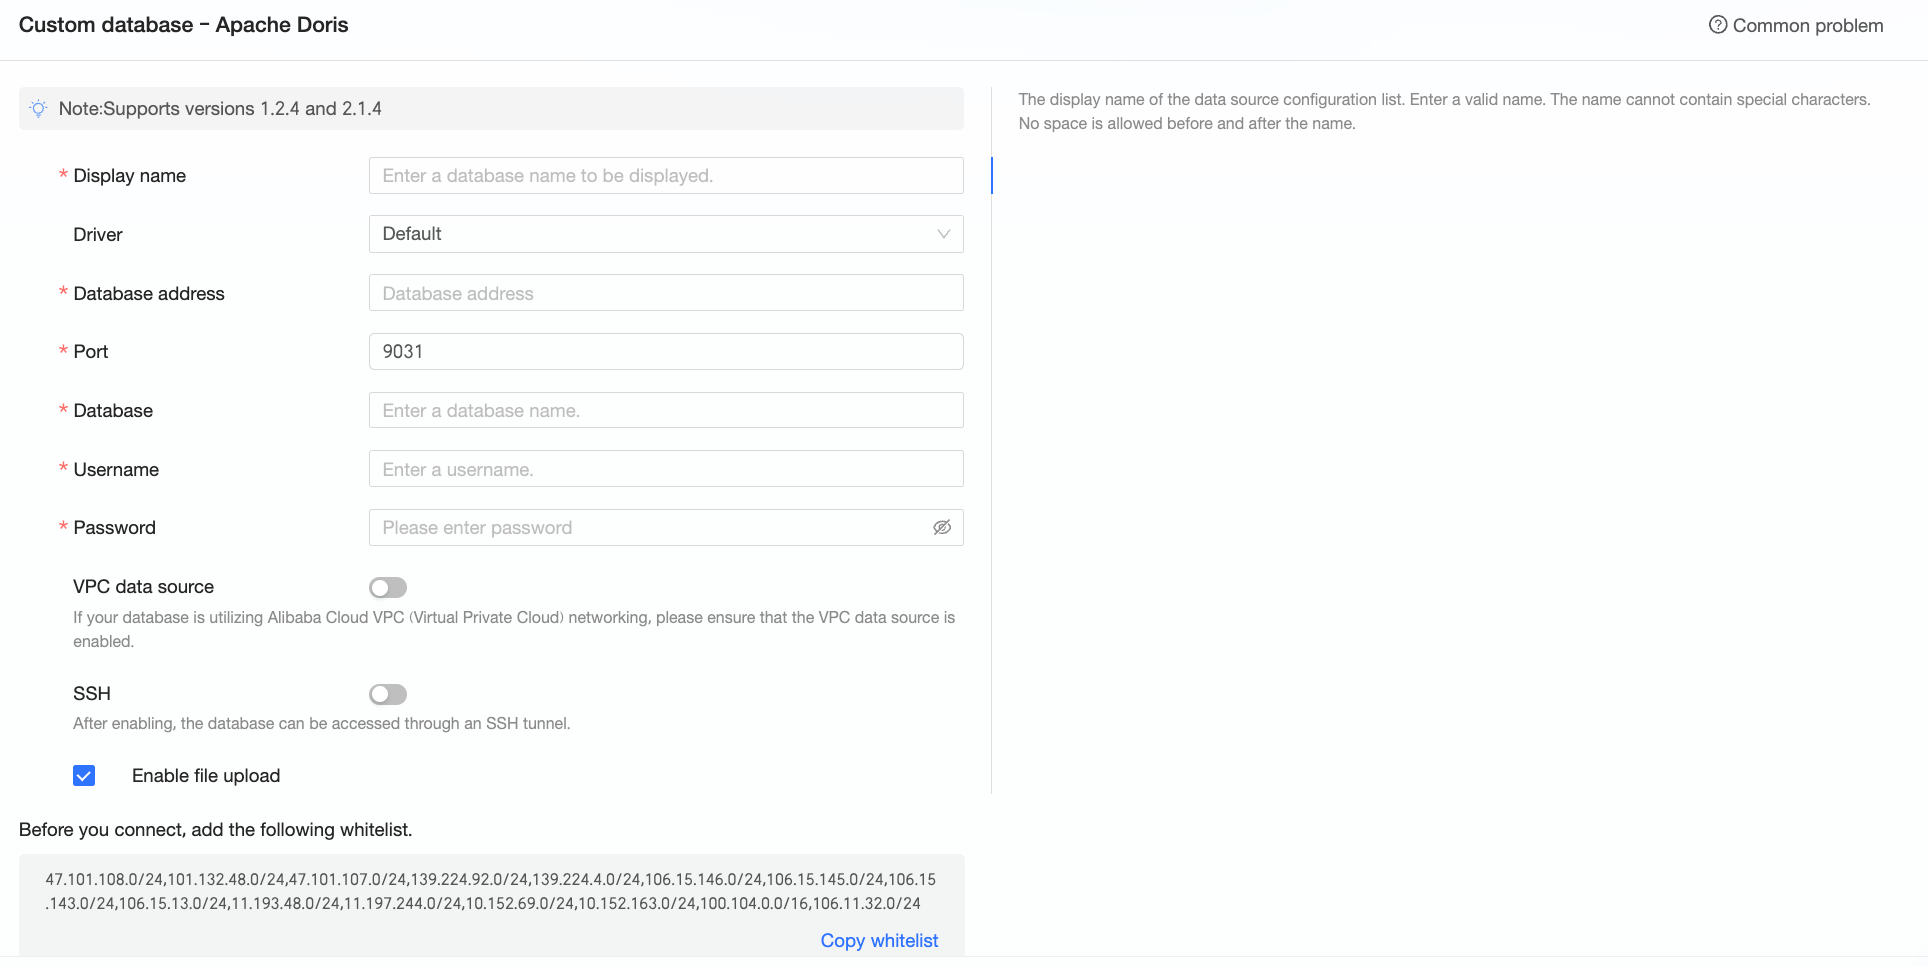Viewport: 1928px width, 966px height.
Task: Click the Common problem help icon
Action: 1717,25
